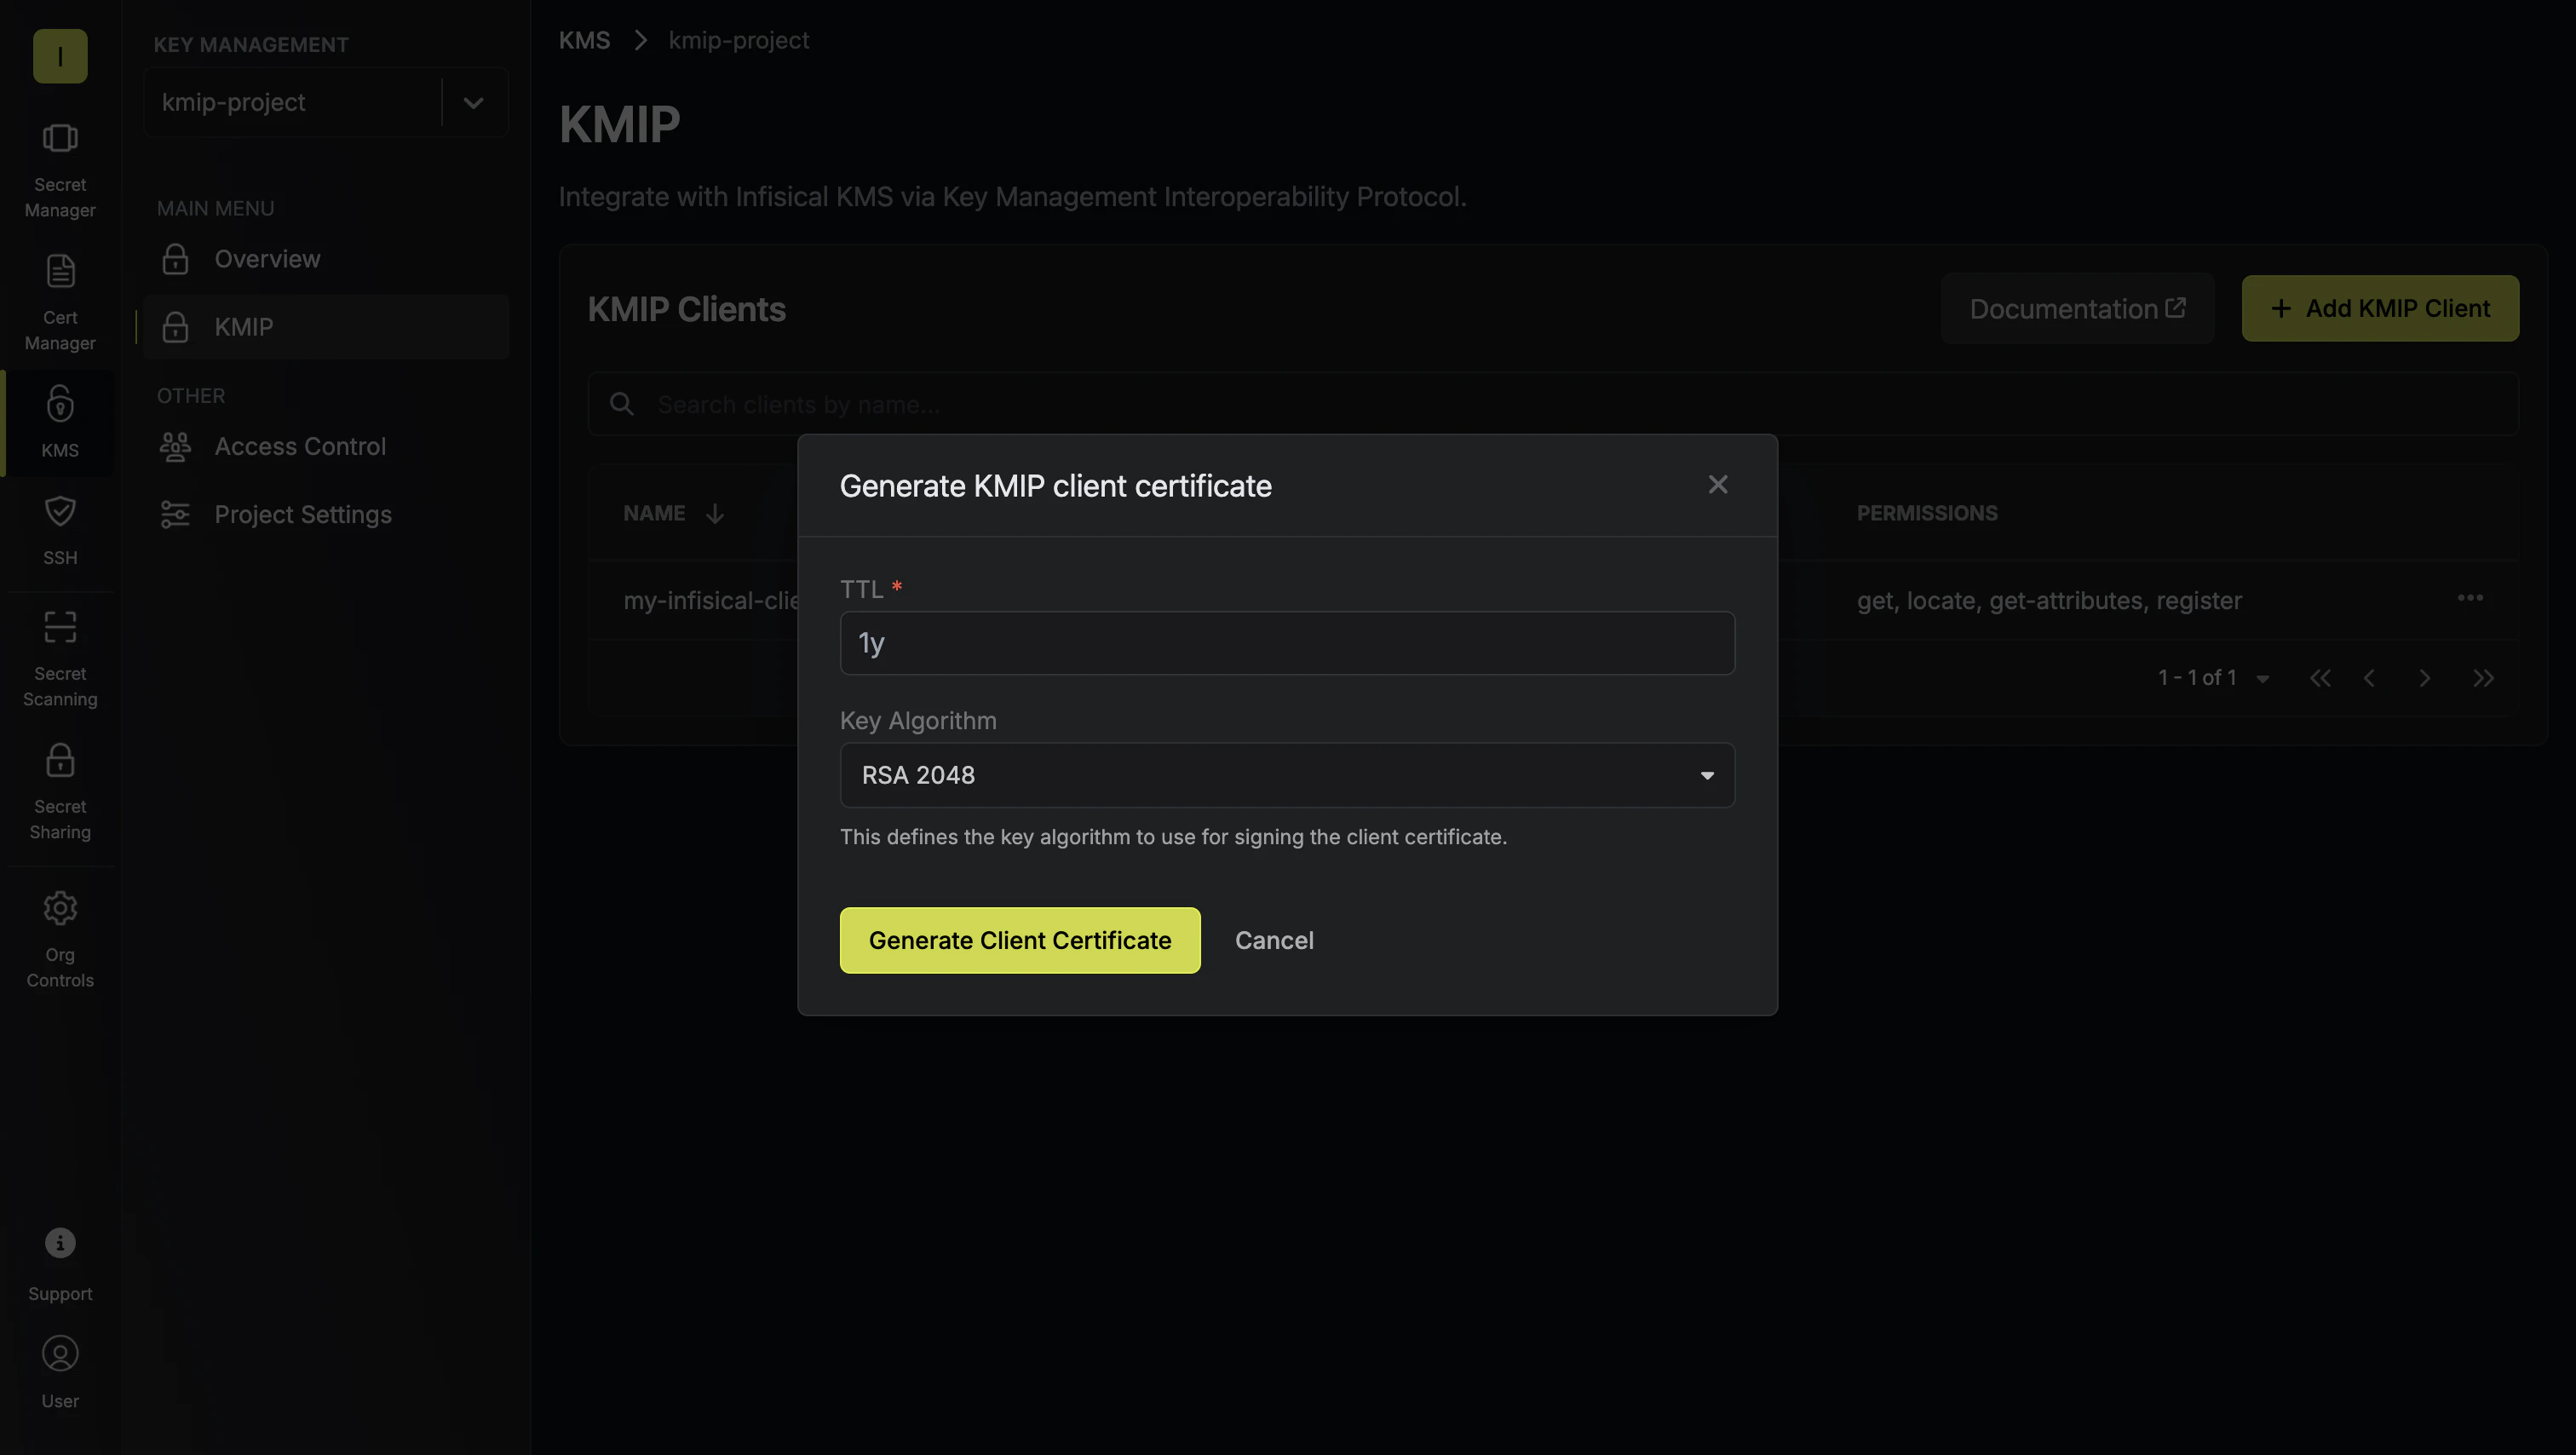The height and width of the screenshot is (1455, 2576).
Task: Select the KMIP menu item
Action: tap(325, 327)
